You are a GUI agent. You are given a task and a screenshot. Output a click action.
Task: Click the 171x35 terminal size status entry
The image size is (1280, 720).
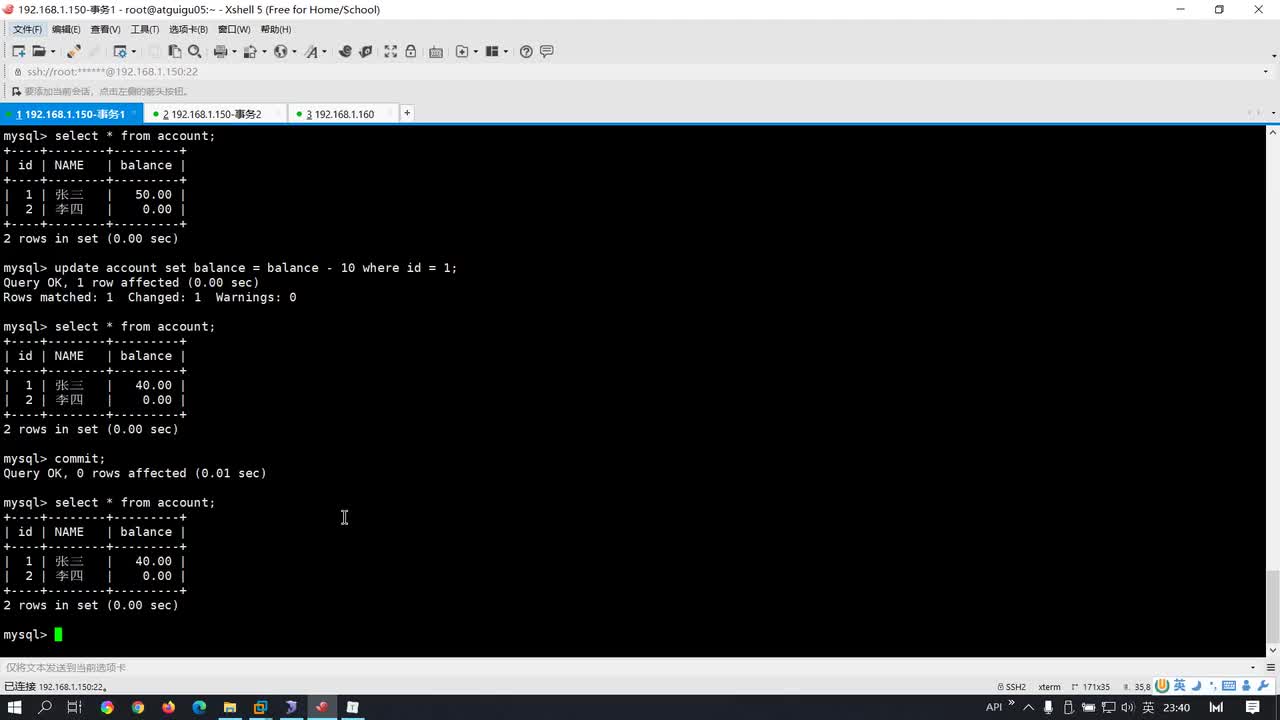(x=1090, y=687)
